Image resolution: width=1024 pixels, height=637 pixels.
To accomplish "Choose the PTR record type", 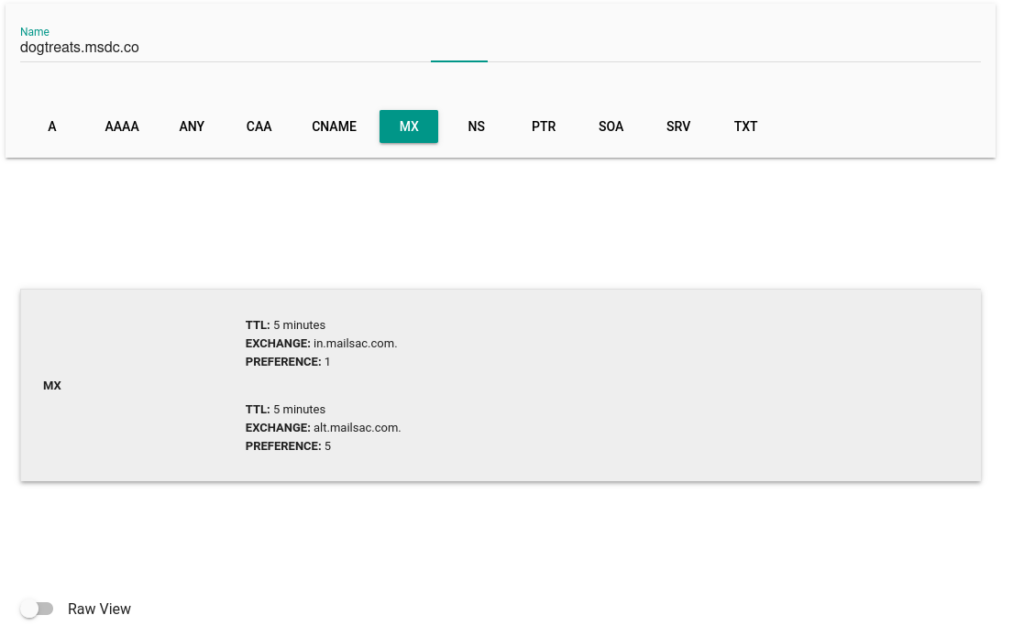I will tap(543, 127).
